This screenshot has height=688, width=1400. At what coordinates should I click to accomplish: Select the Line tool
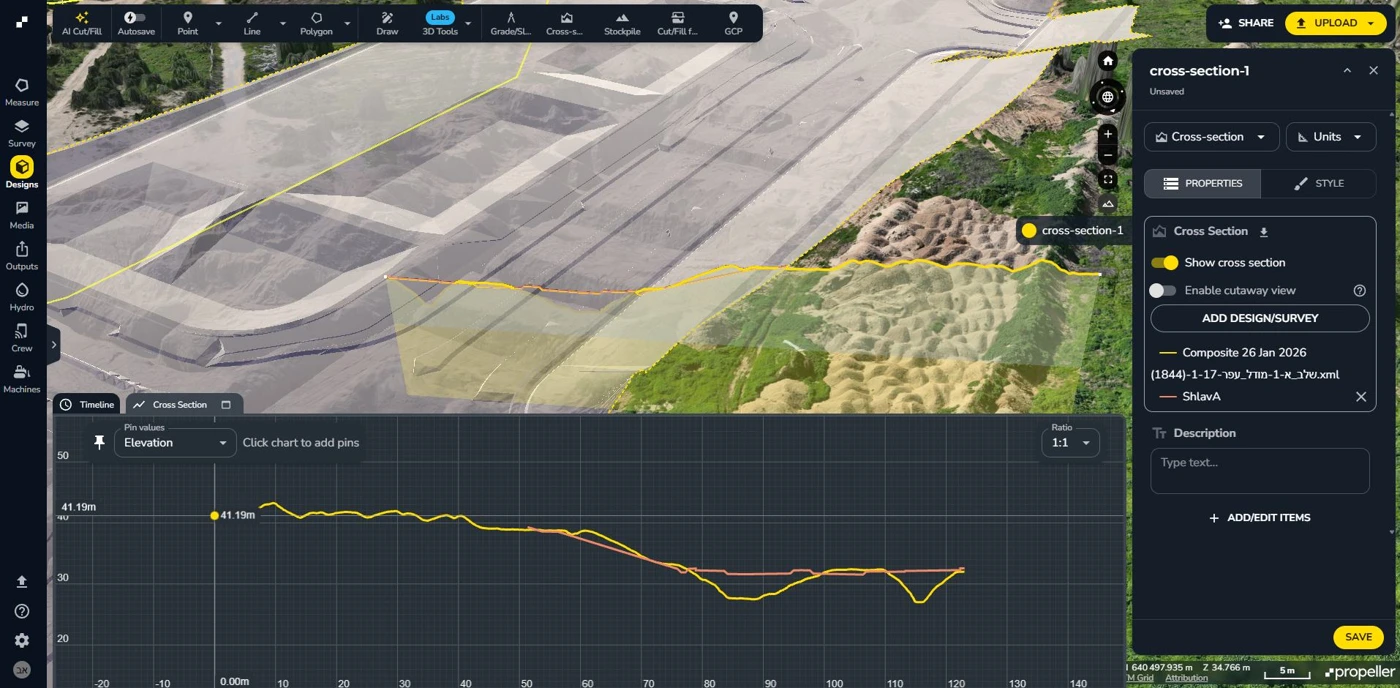[x=252, y=23]
